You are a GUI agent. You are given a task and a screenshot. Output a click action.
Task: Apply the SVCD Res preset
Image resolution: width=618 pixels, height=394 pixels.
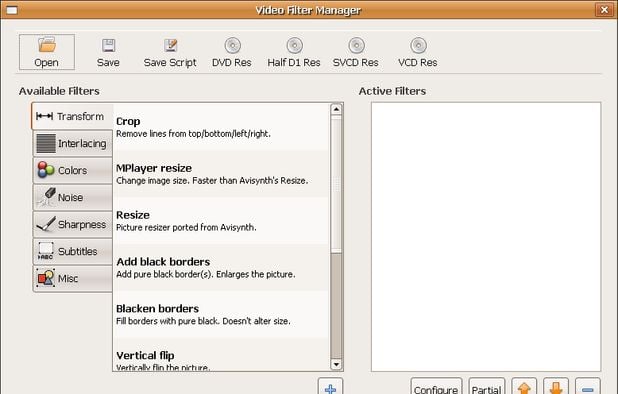(x=356, y=52)
